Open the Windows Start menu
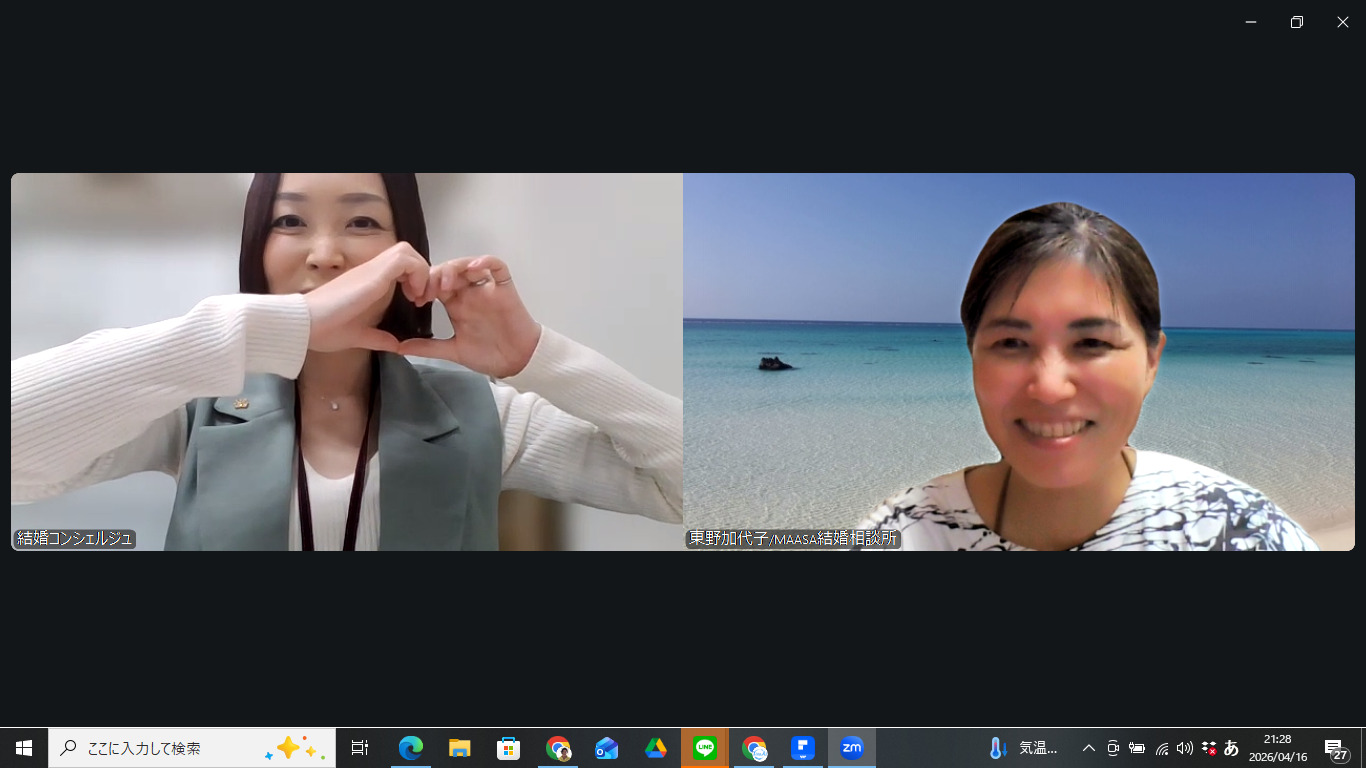This screenshot has height=768, width=1366. click(24, 748)
